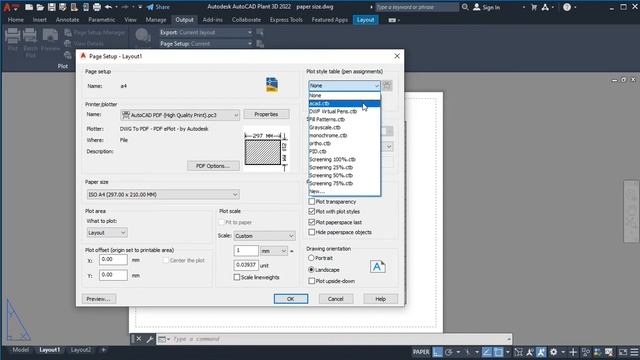The width and height of the screenshot is (640, 360).
Task: Click the plot offset X input field
Action: tap(113, 260)
